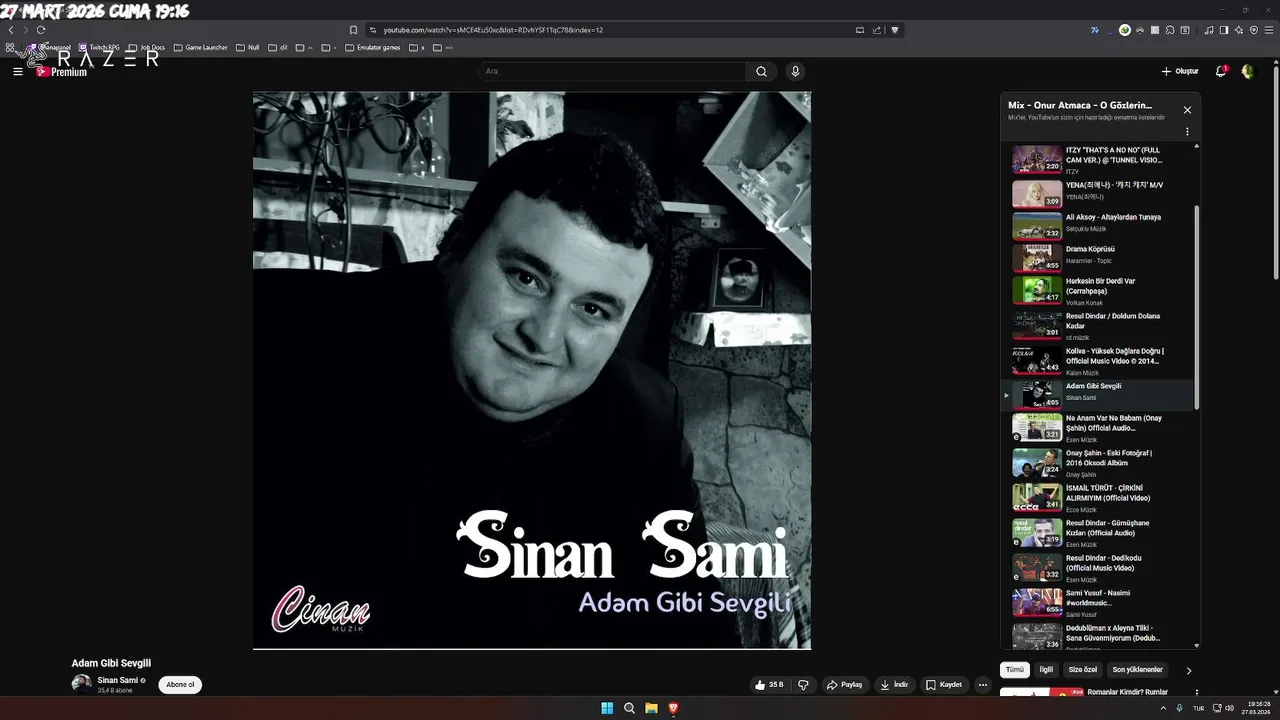Image resolution: width=1280 pixels, height=720 pixels.
Task: Play Koliva - Yüksek Dağlara Doğru
Action: (x=1097, y=360)
